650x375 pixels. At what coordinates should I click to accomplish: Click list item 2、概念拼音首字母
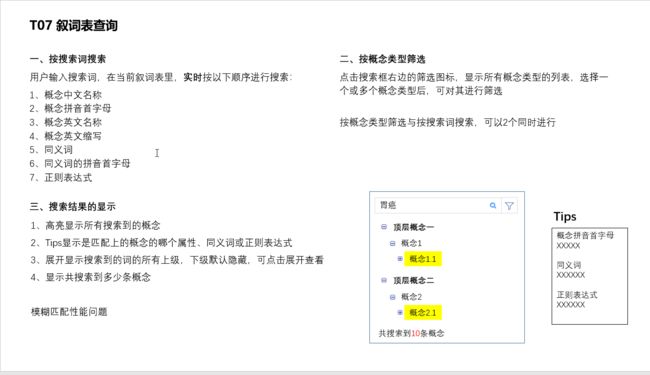(70, 109)
